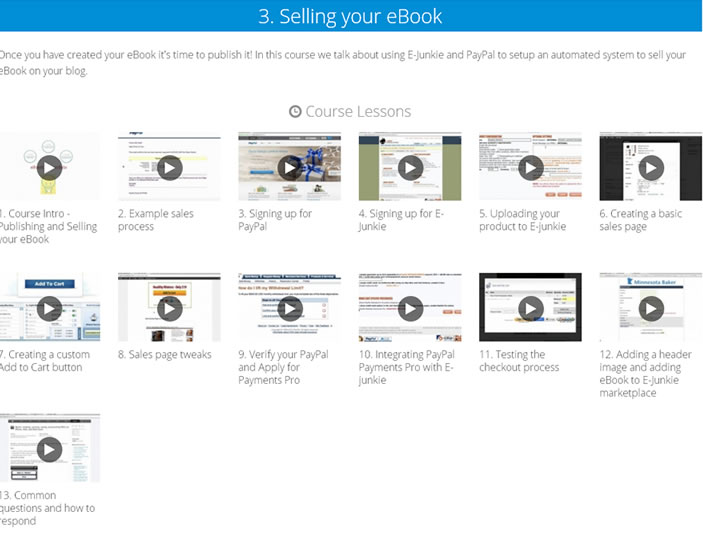
Task: Open '9. Verify your PayPal' title link
Action: pyautogui.click(x=283, y=367)
